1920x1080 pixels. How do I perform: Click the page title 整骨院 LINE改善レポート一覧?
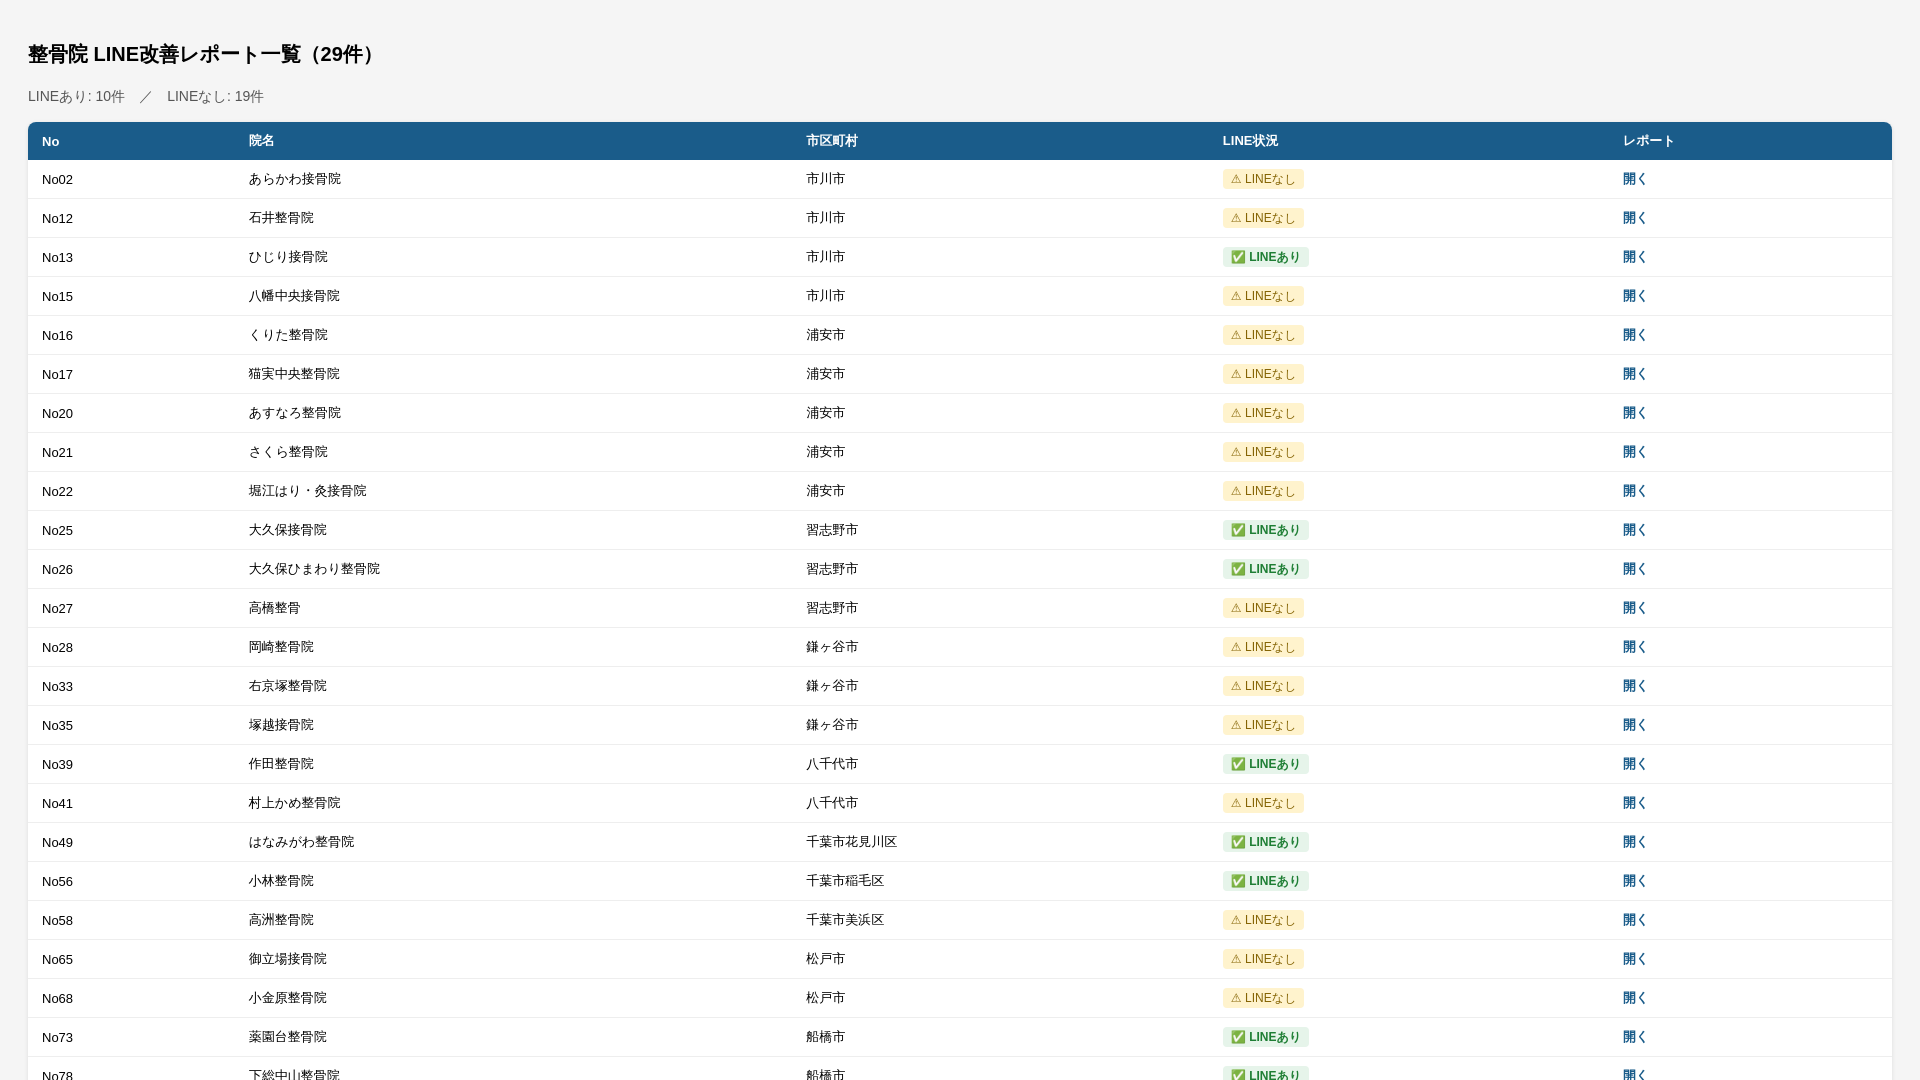coord(203,54)
